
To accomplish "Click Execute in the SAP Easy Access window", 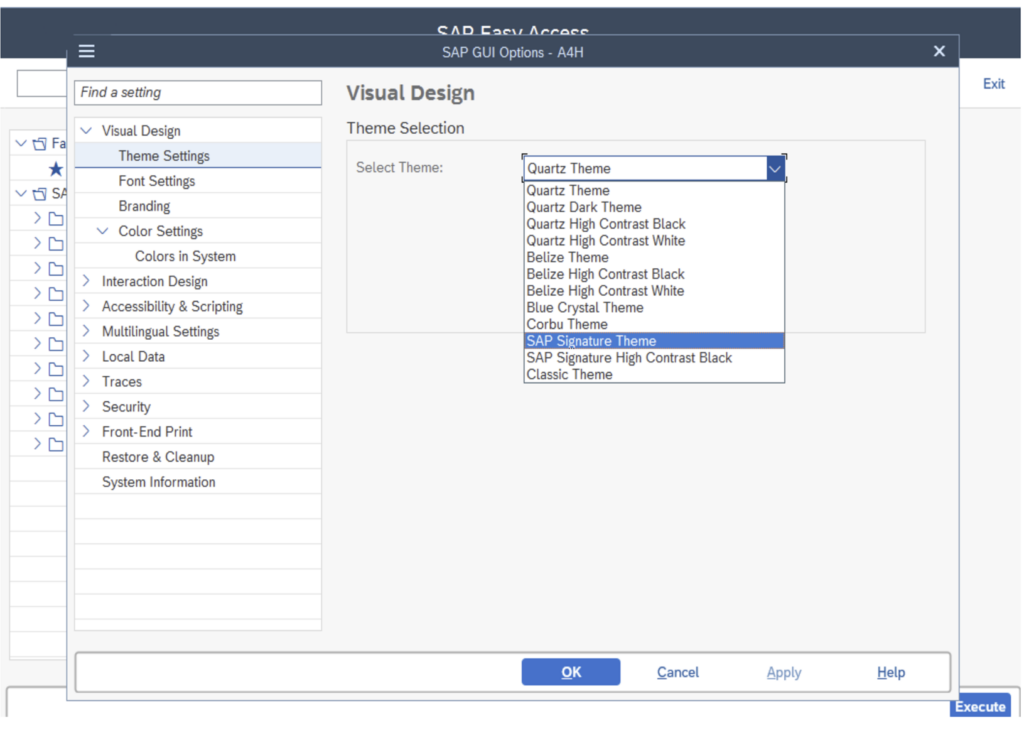I will coord(980,706).
